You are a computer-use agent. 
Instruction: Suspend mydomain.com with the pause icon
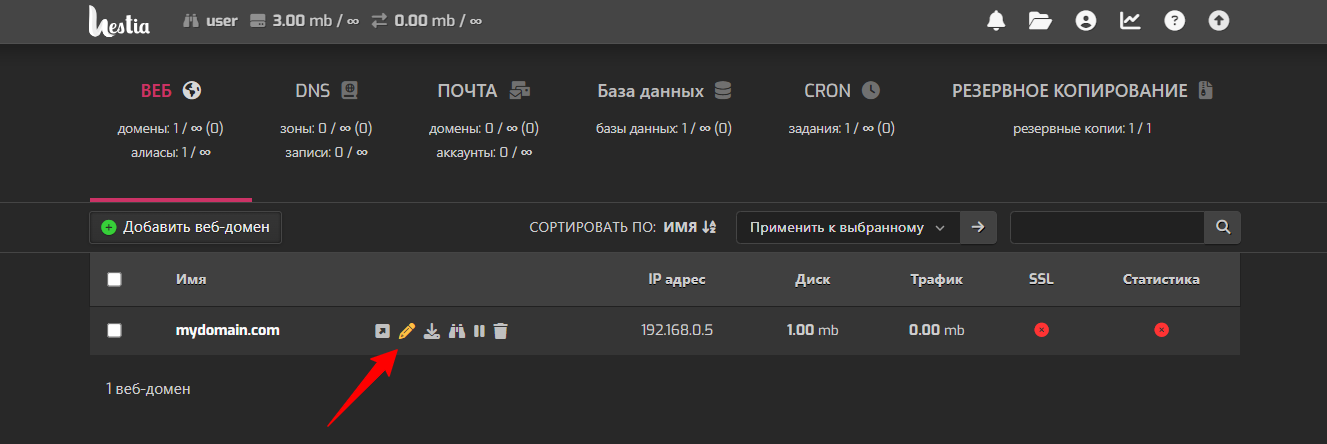pyautogui.click(x=479, y=331)
